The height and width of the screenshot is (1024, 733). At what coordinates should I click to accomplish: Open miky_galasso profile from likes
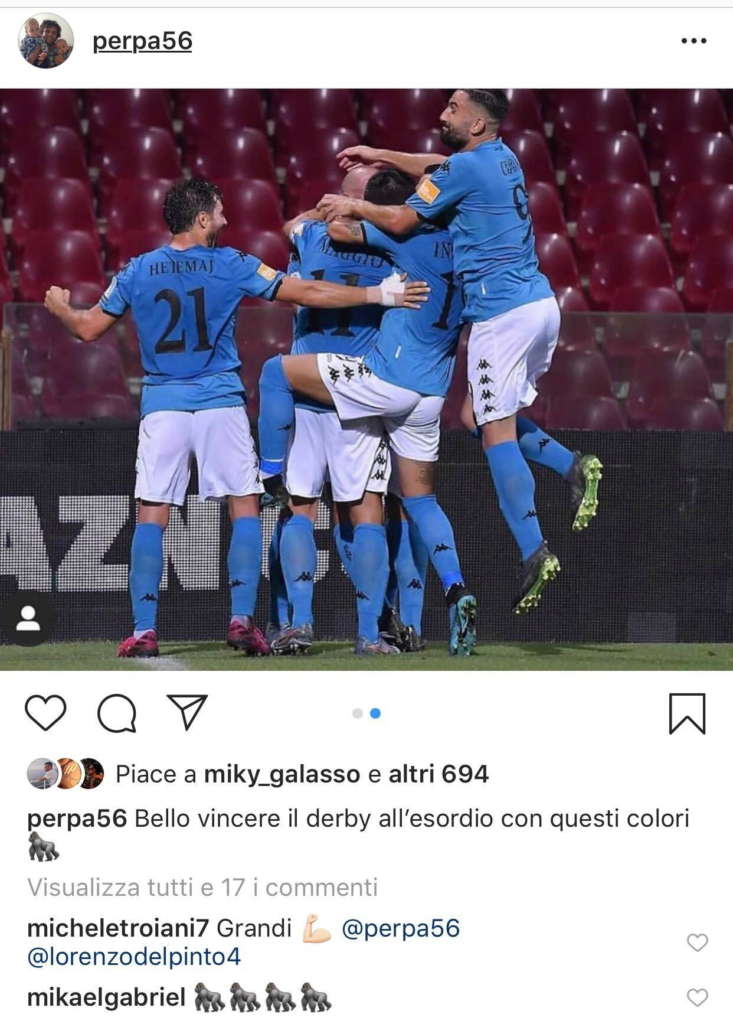point(282,775)
